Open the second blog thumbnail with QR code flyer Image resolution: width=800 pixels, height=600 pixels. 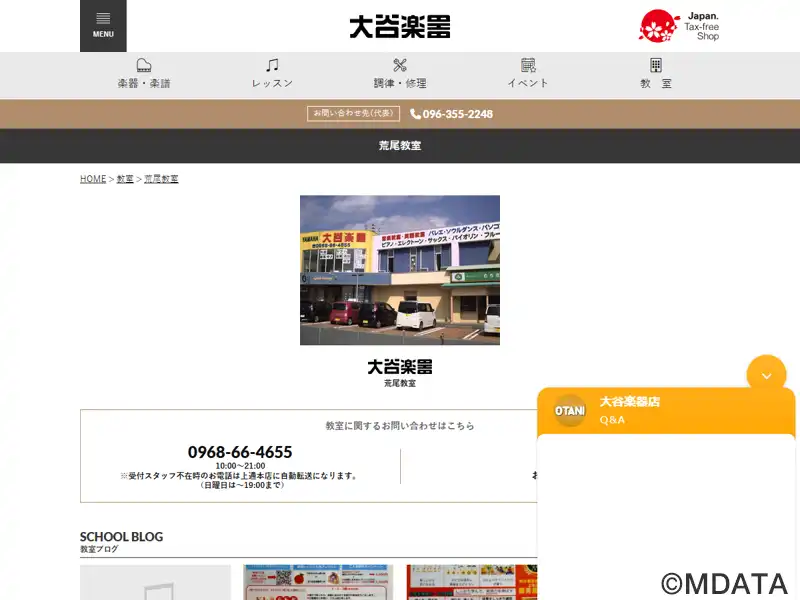coord(318,582)
